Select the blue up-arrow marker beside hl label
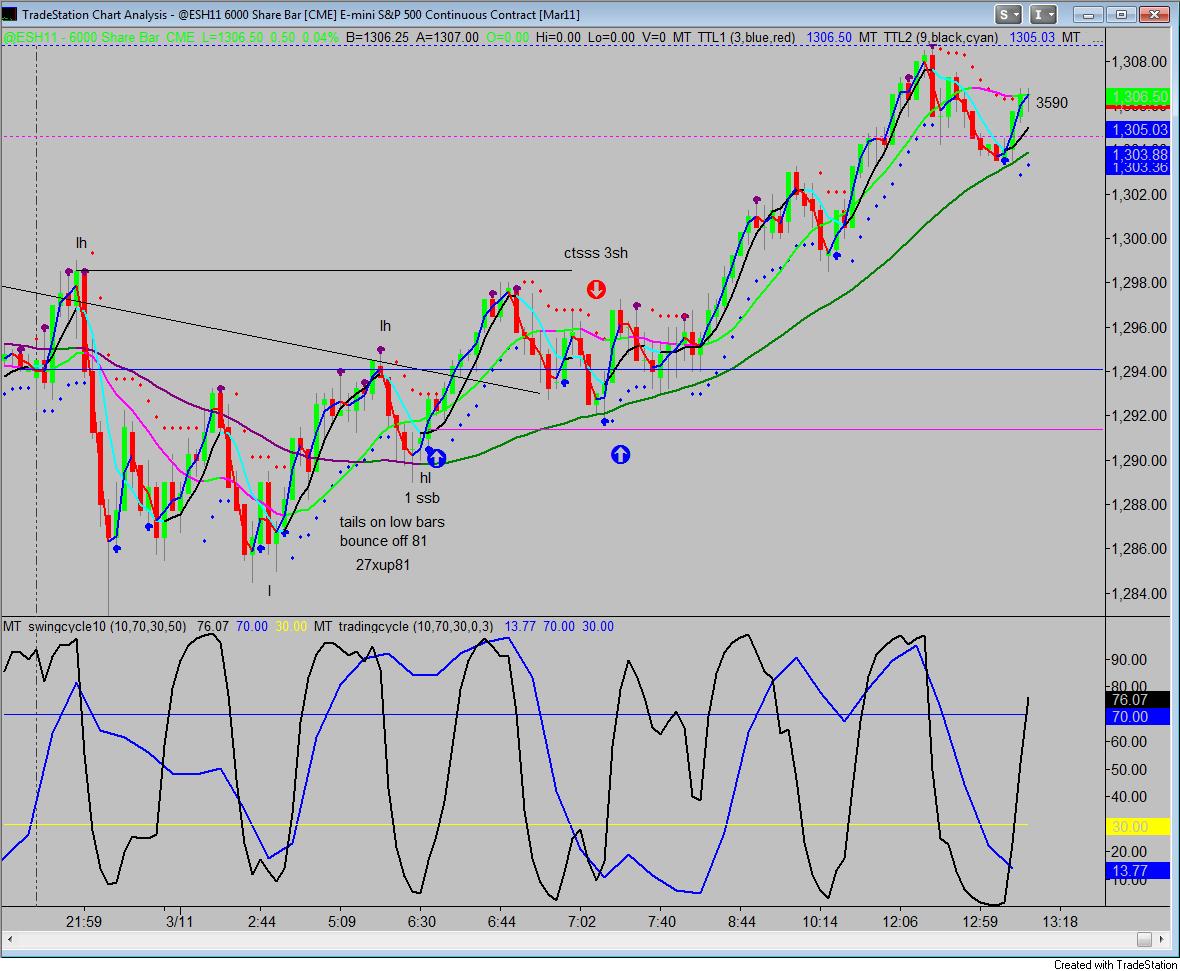Screen dimensions: 1180x971 [436, 458]
